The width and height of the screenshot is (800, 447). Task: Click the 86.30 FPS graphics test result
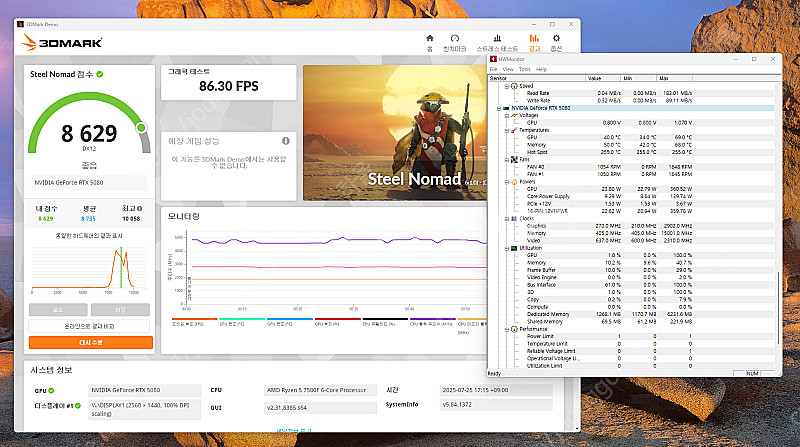click(x=229, y=86)
